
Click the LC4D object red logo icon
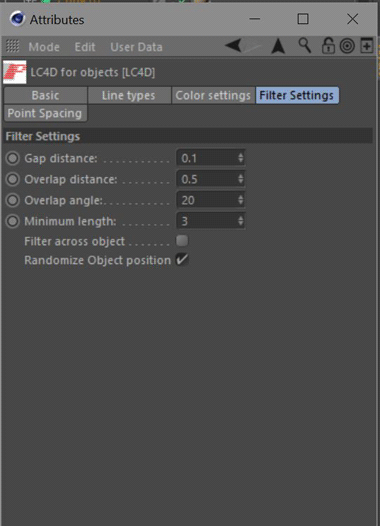[x=15, y=72]
